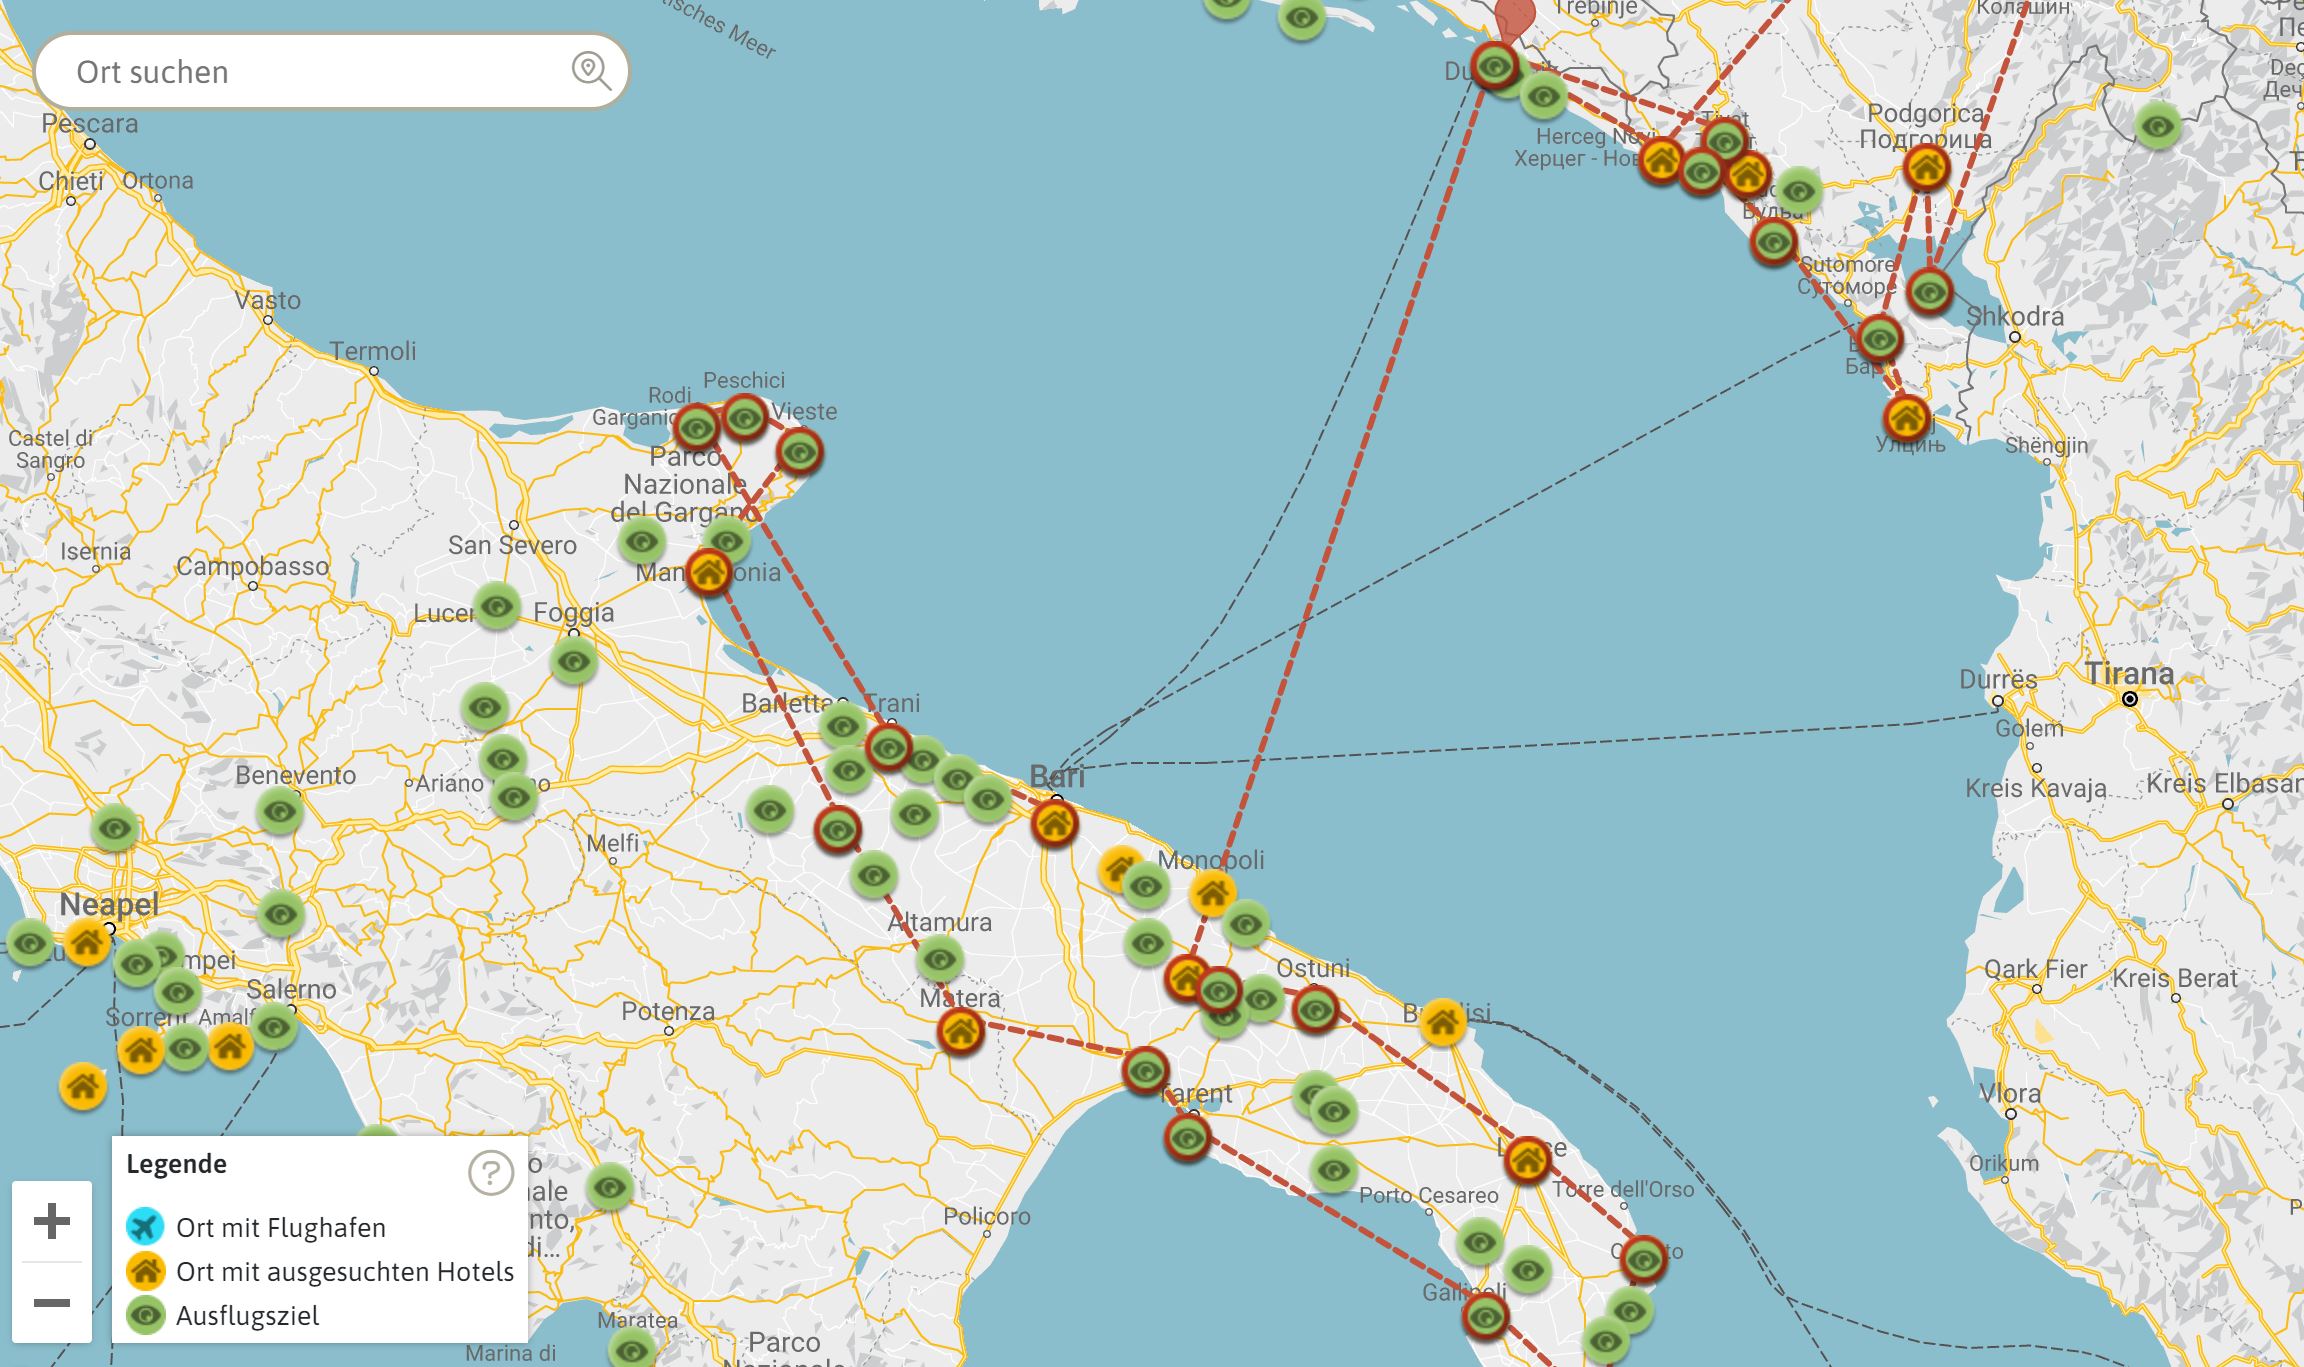The width and height of the screenshot is (2304, 1367).
Task: Click the Vlora city label
Action: 2010,1093
